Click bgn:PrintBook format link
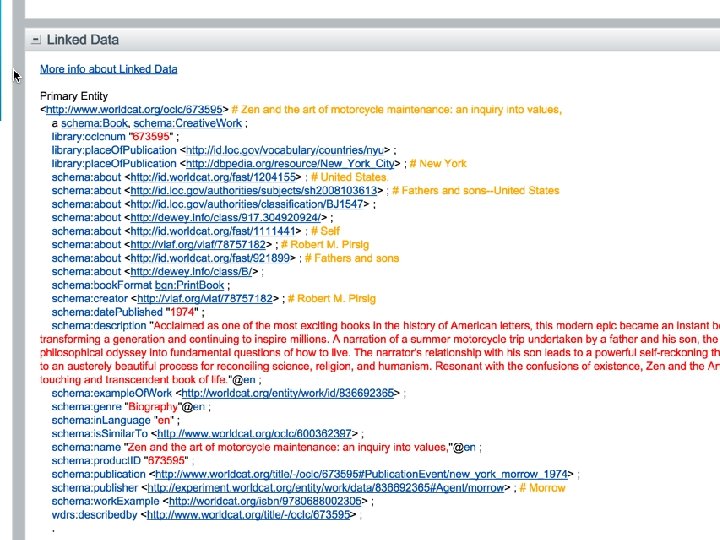This screenshot has width=720, height=540. click(189, 285)
